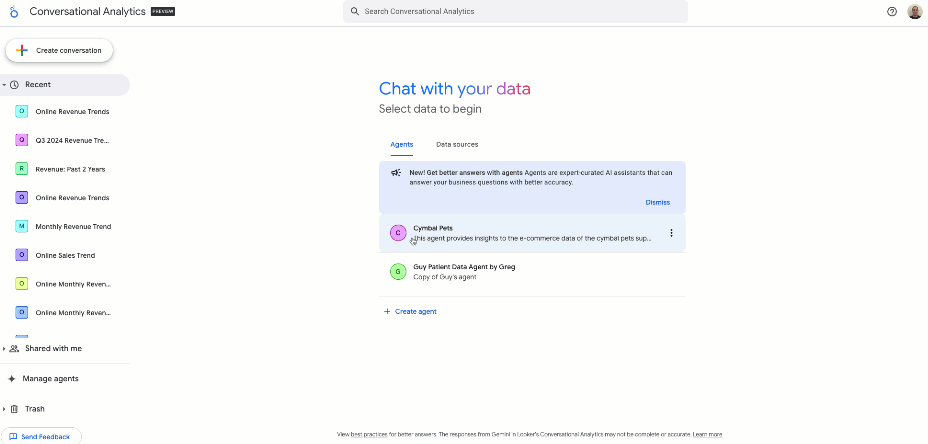Switch to the Data sources tab

tap(457, 145)
